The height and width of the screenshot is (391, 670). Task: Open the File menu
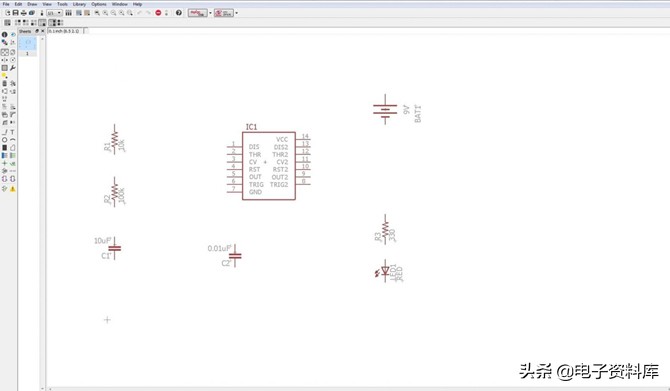[6, 4]
